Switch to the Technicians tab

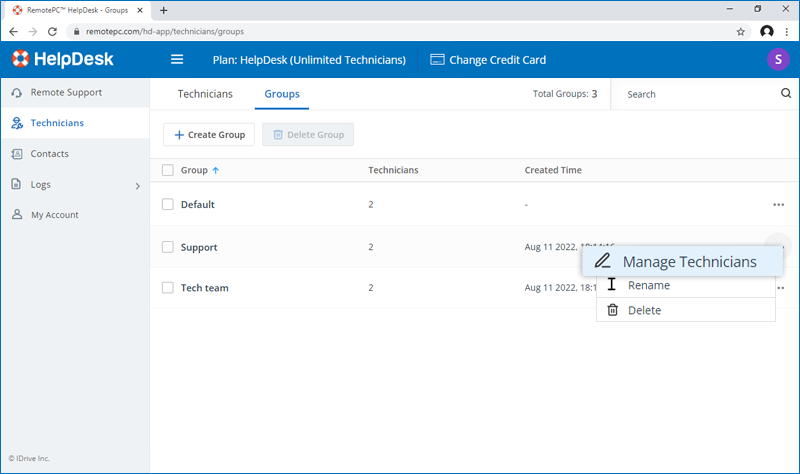[x=205, y=94]
